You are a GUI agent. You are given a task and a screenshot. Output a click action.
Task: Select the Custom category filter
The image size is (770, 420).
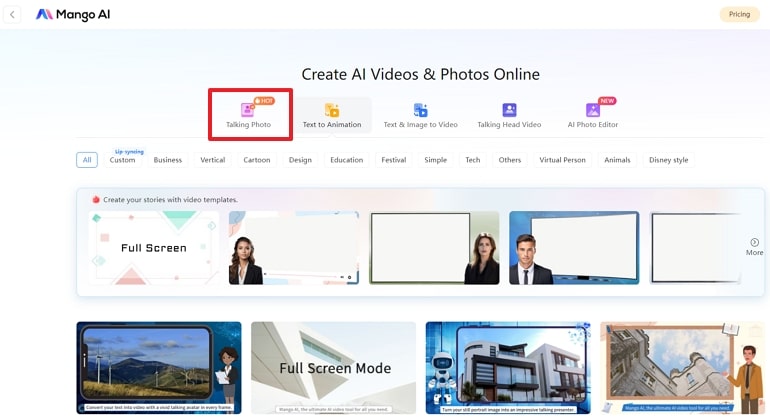pyautogui.click(x=122, y=160)
